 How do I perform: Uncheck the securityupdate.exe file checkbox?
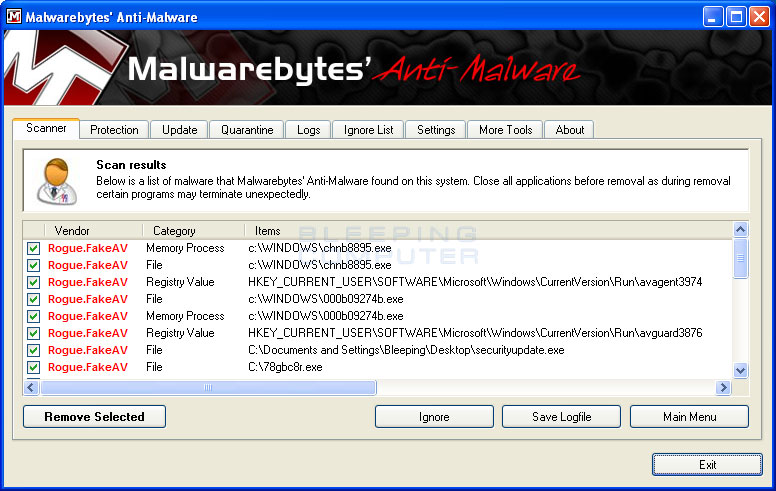pos(33,350)
